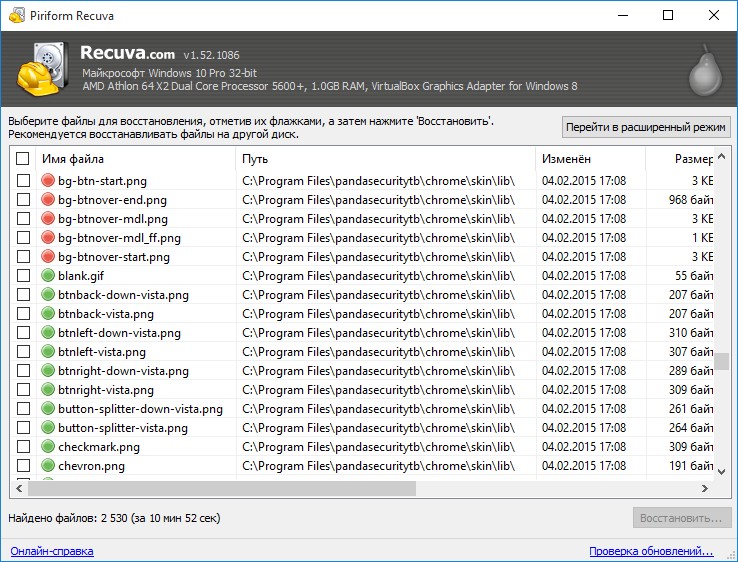Open the 'Онлайн-справка' link
Image resolution: width=738 pixels, height=562 pixels.
pos(52,551)
